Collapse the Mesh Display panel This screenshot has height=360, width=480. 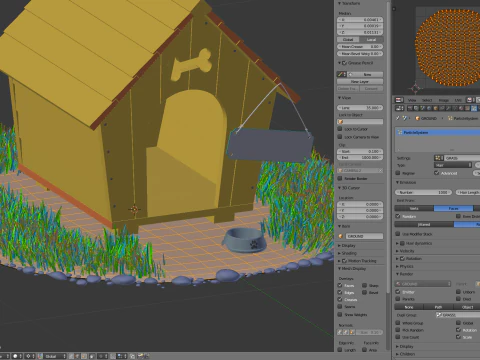coord(340,268)
